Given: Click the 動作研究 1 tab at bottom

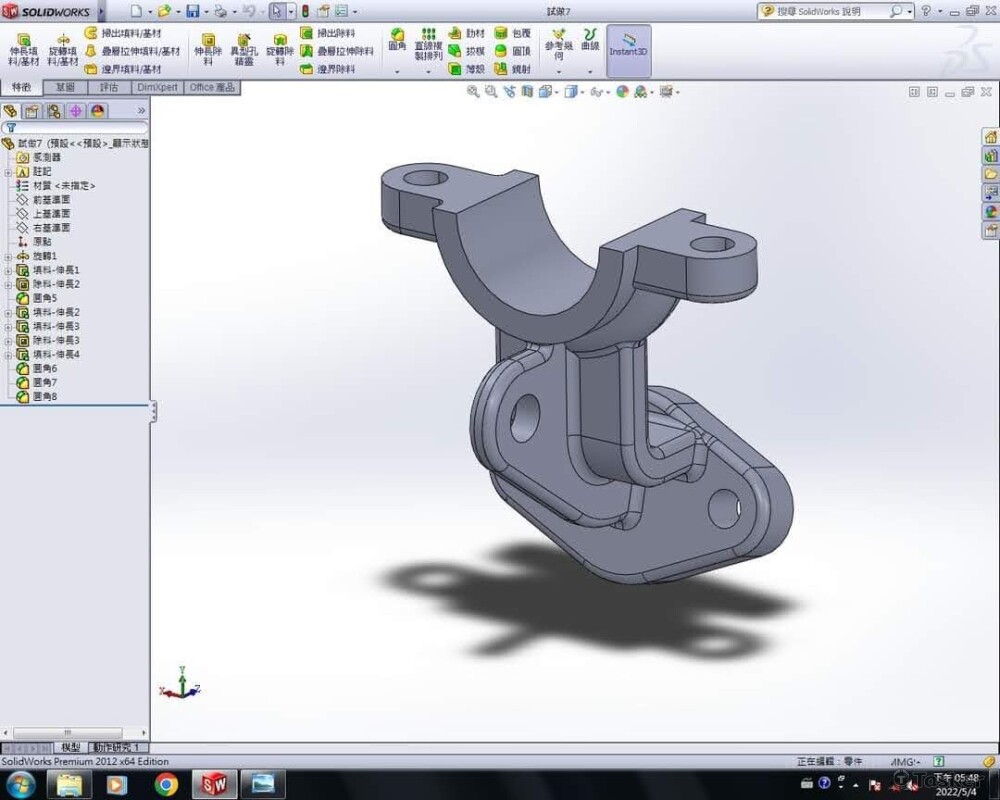Looking at the screenshot, I should [119, 747].
